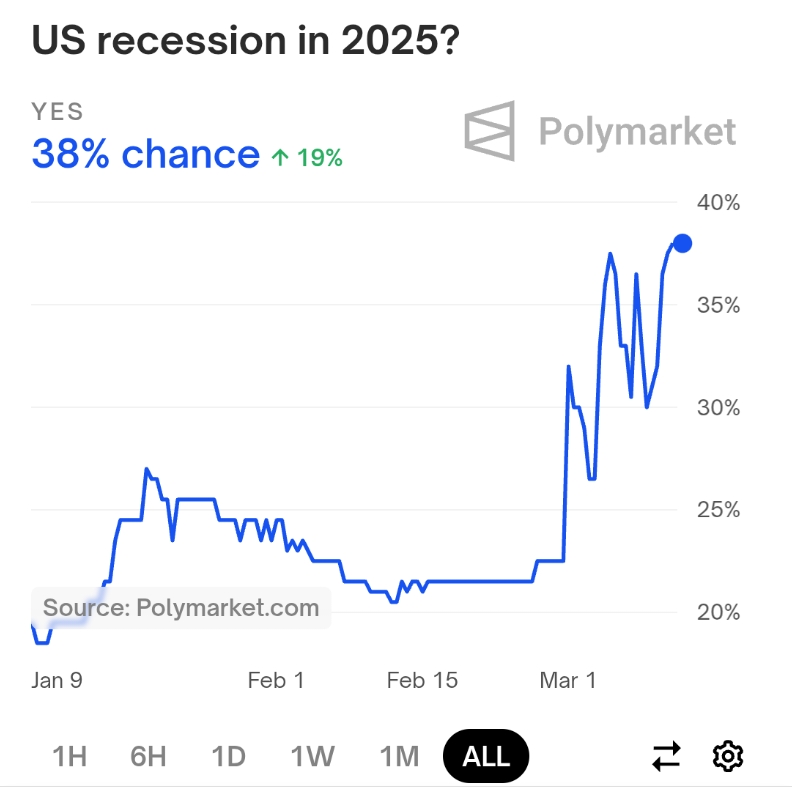
Task: Click the green up arrow indicator
Action: 279,157
